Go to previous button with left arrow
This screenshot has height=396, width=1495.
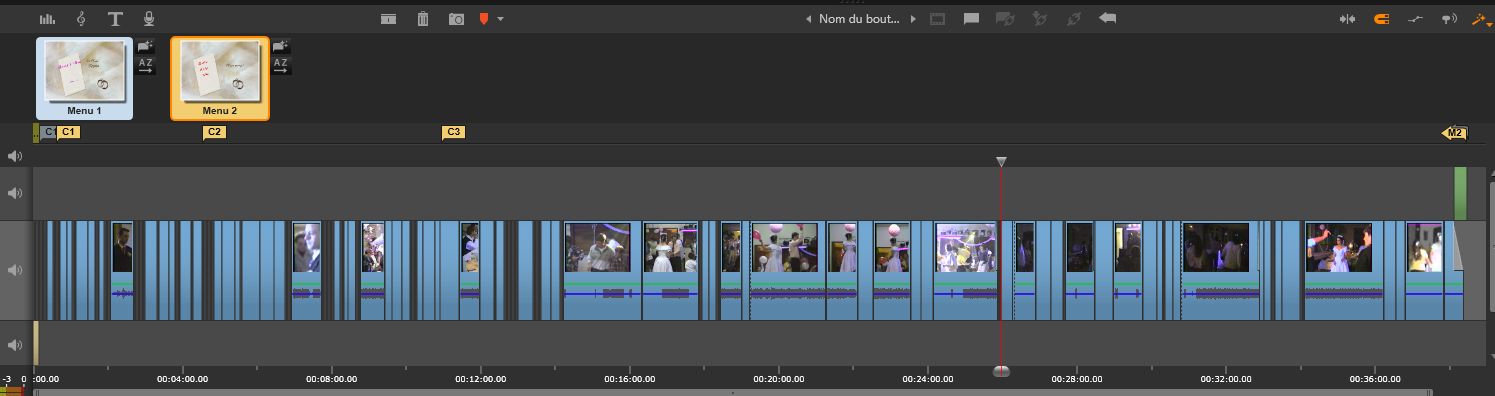pyautogui.click(x=809, y=19)
